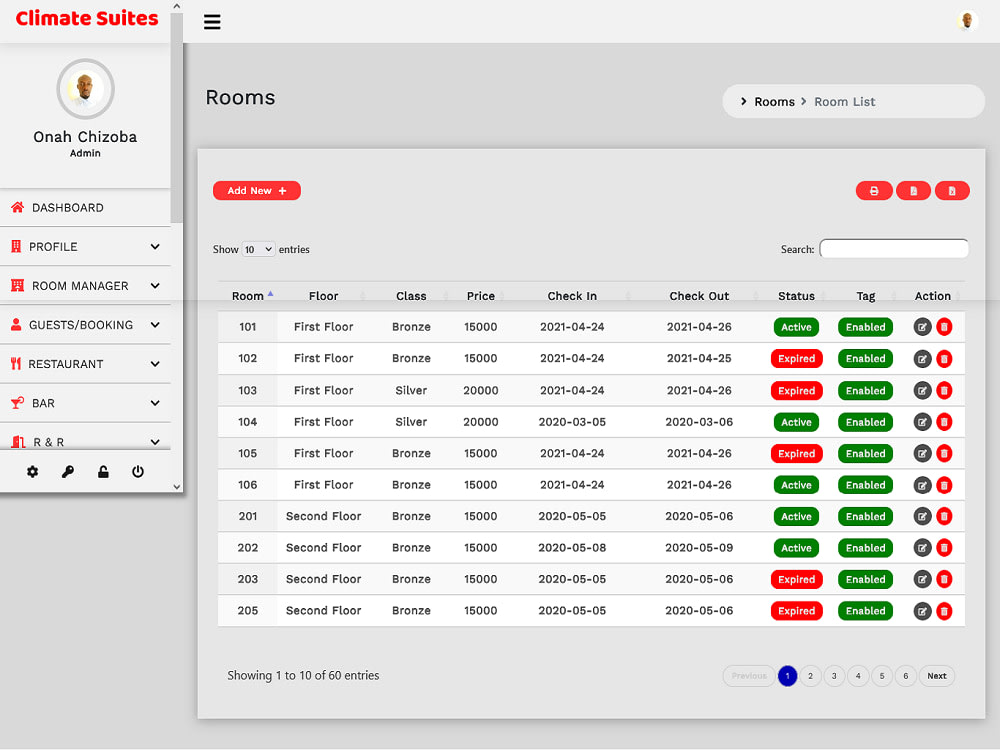Sort table by Check Out column
This screenshot has width=1000, height=750.
[x=699, y=296]
